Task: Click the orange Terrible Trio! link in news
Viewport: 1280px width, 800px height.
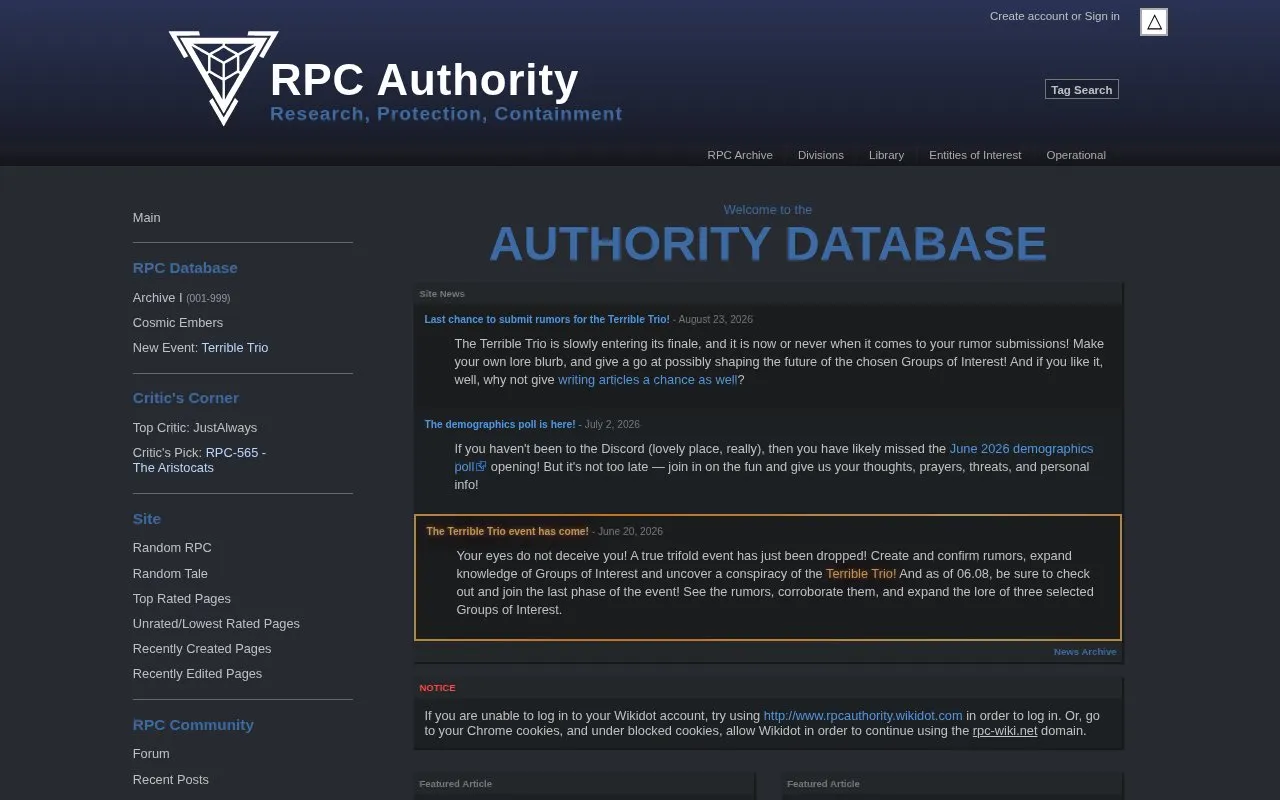Action: point(861,573)
